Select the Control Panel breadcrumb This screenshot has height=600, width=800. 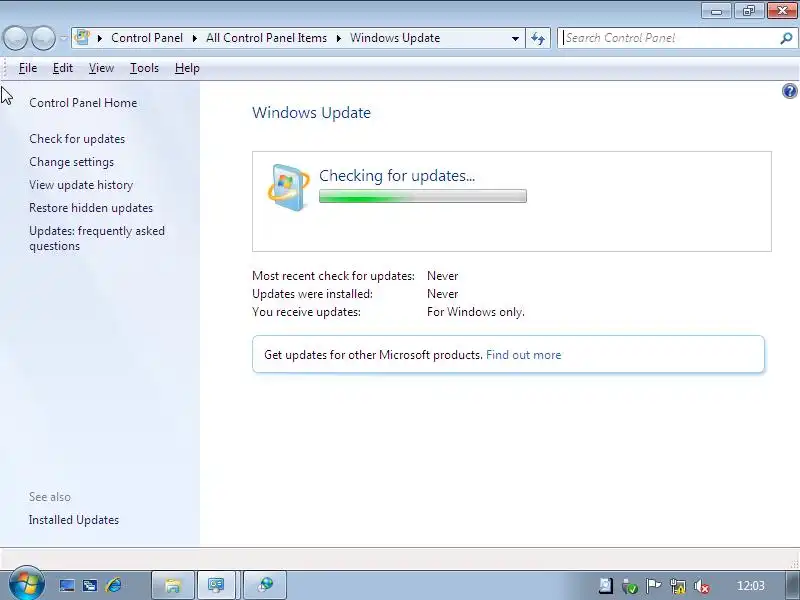pos(147,38)
